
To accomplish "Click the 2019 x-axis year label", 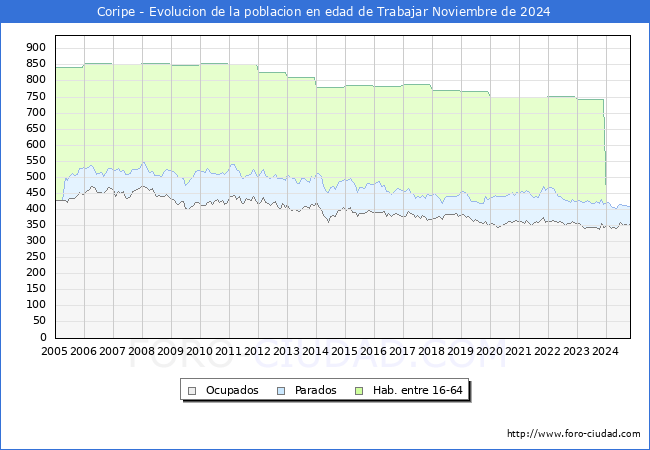I will [x=461, y=351].
